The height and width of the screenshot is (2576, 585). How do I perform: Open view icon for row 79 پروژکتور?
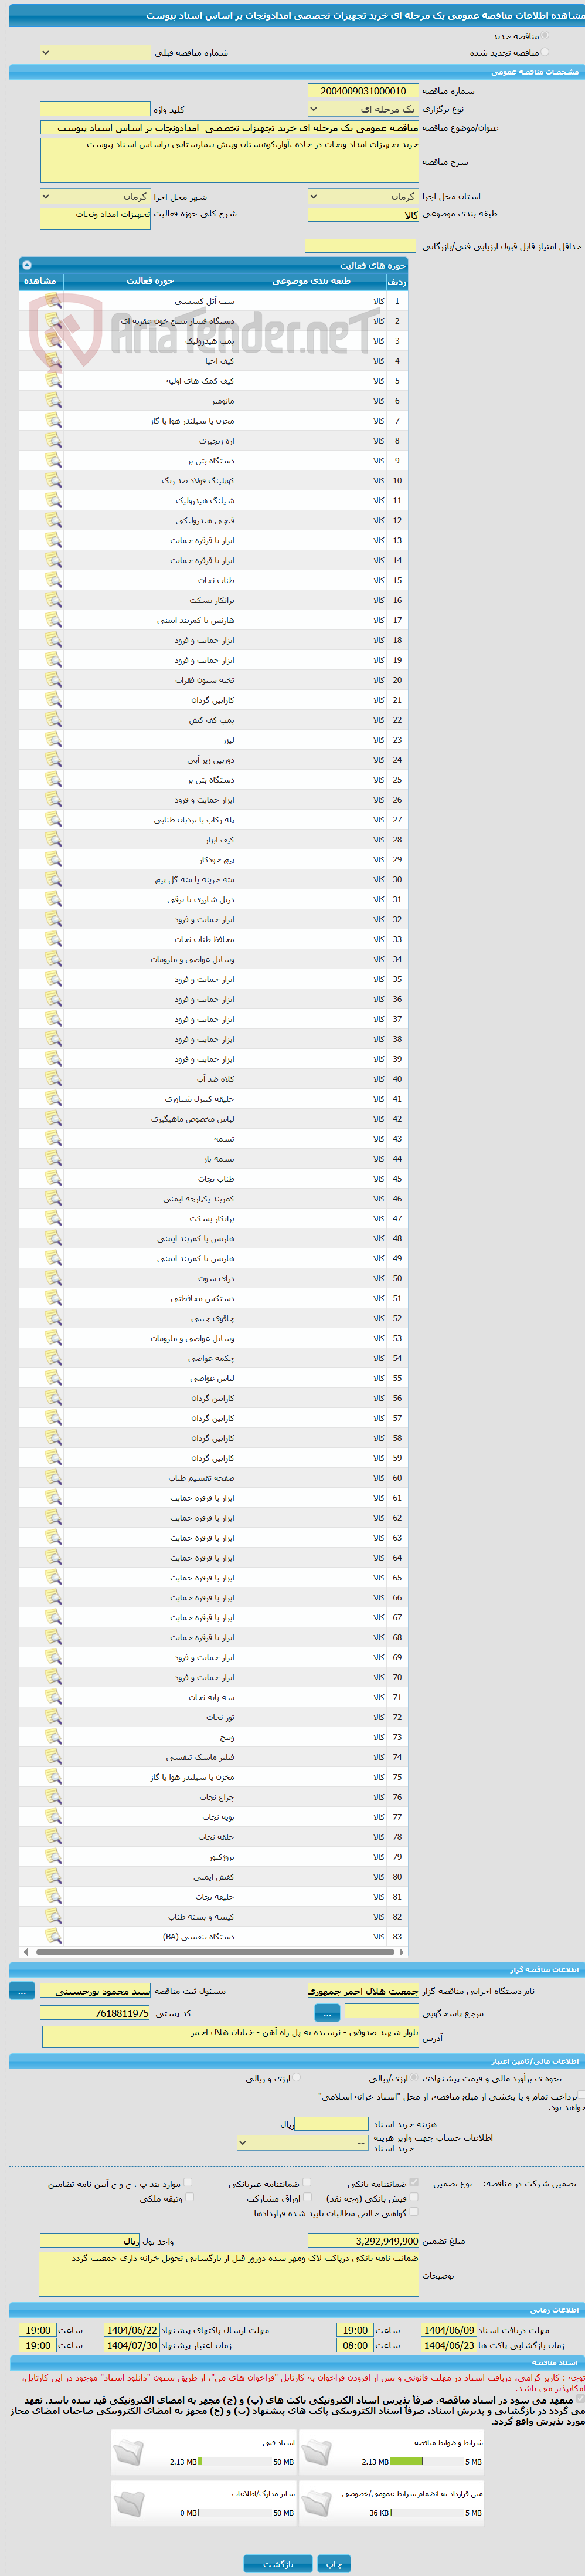tap(53, 1857)
